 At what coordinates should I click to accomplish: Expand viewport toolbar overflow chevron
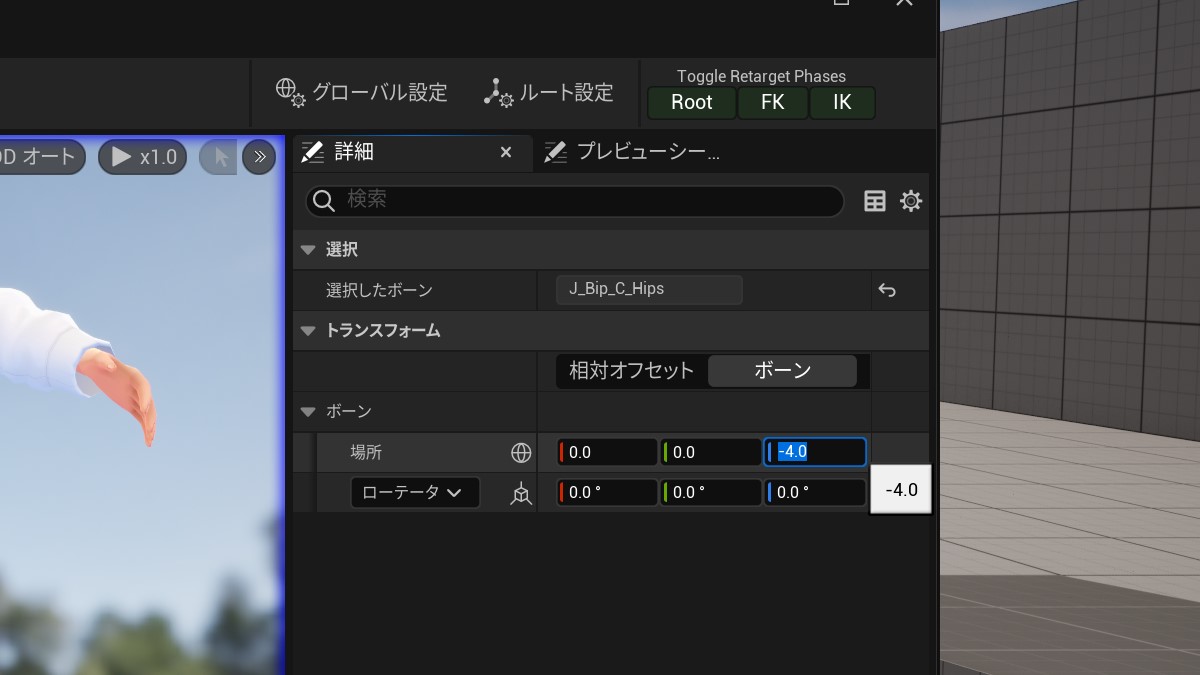click(259, 157)
